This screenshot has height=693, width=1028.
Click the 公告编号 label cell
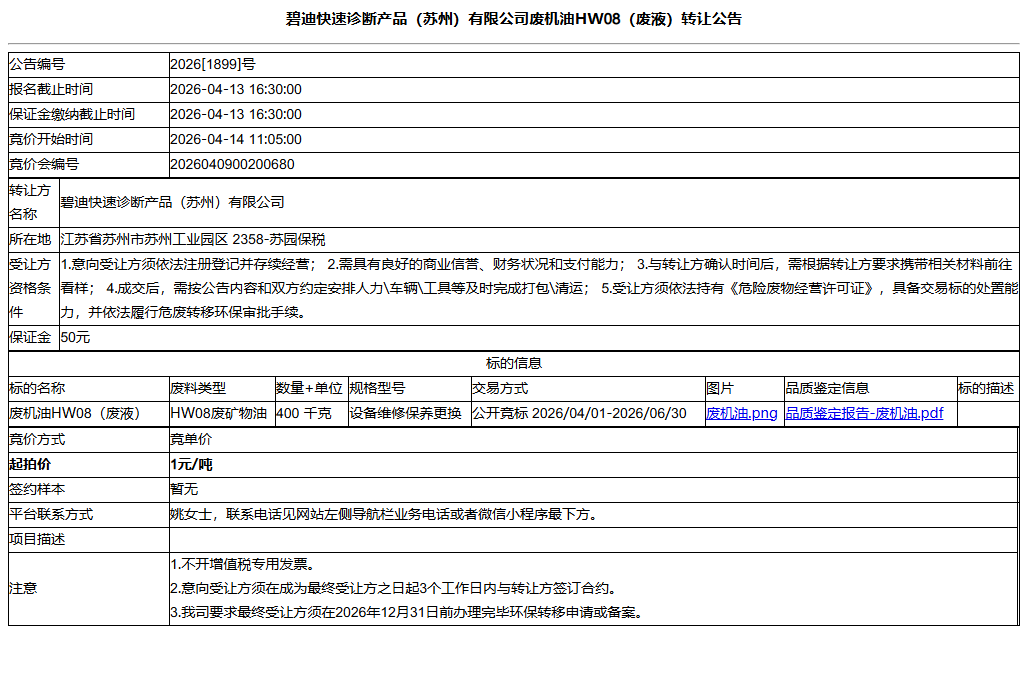point(89,64)
